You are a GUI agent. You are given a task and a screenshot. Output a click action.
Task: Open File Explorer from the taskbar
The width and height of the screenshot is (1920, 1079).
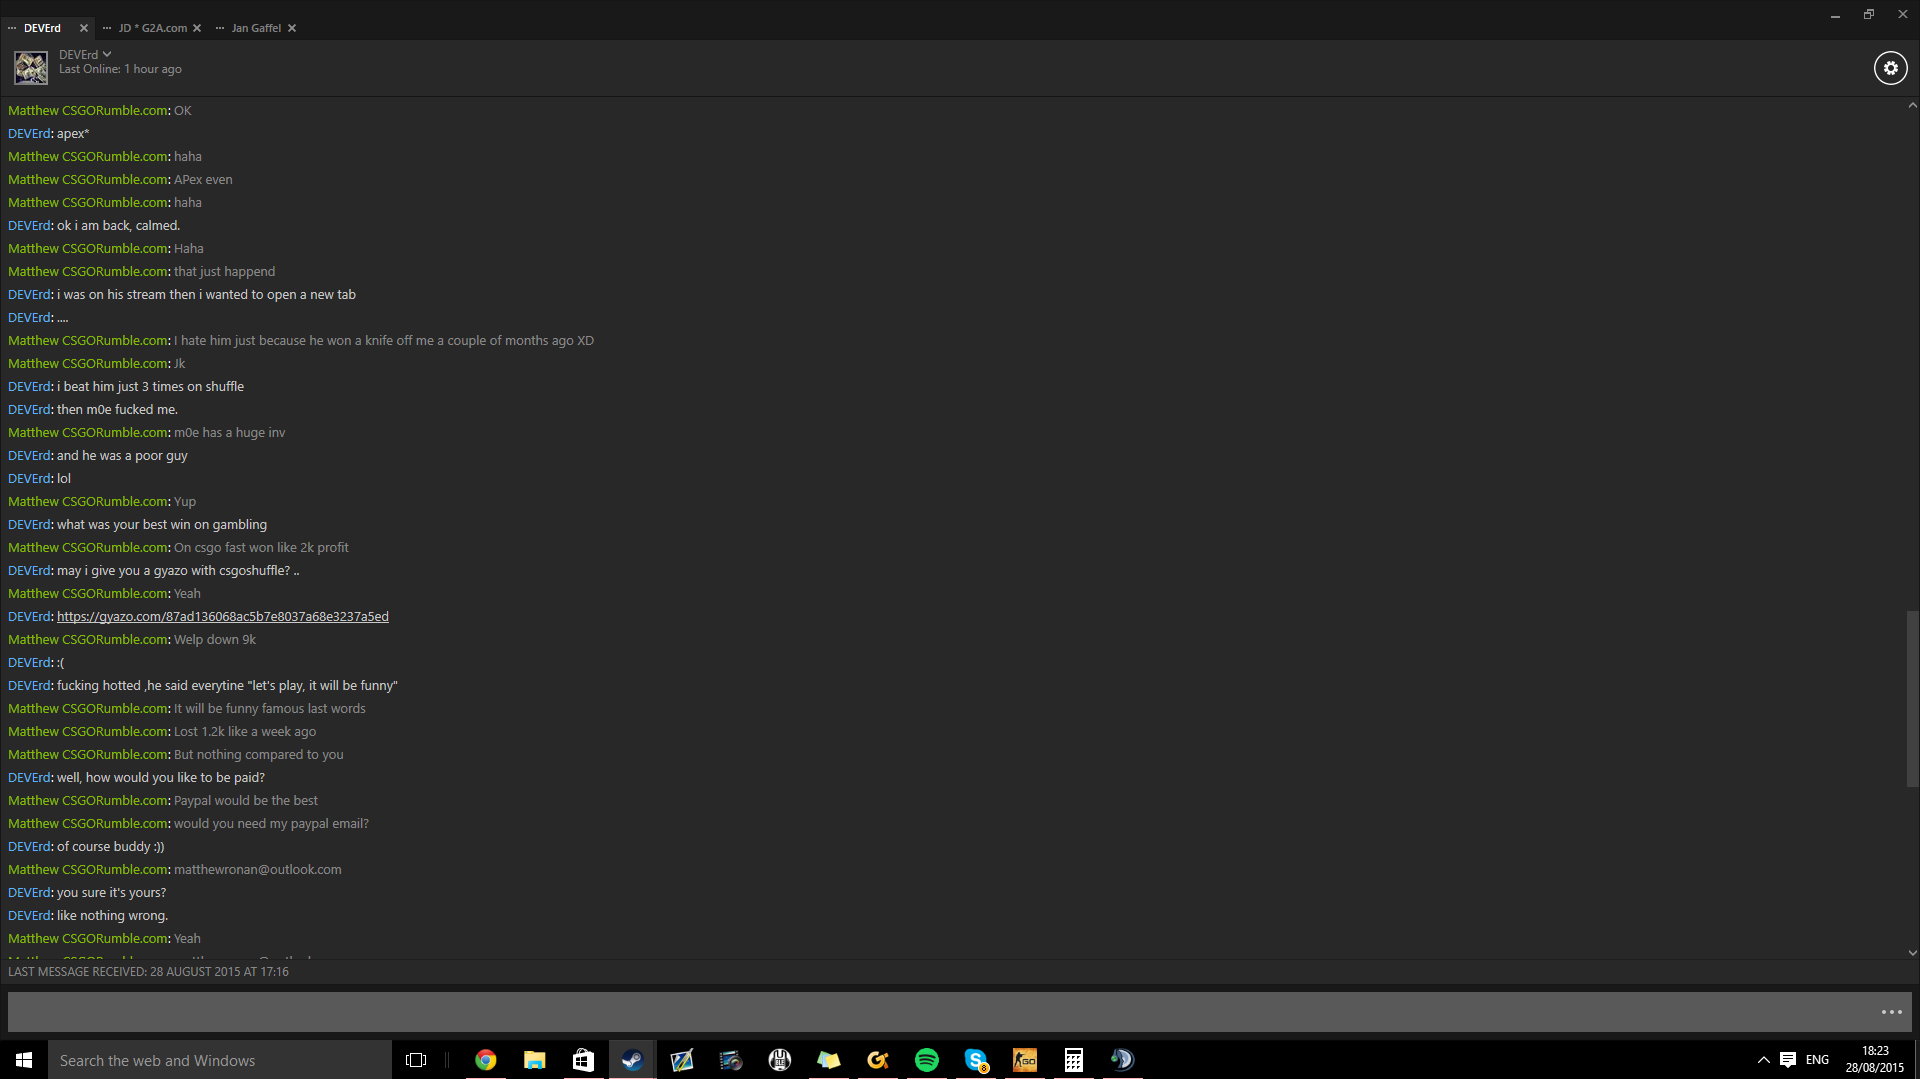[x=535, y=1060]
